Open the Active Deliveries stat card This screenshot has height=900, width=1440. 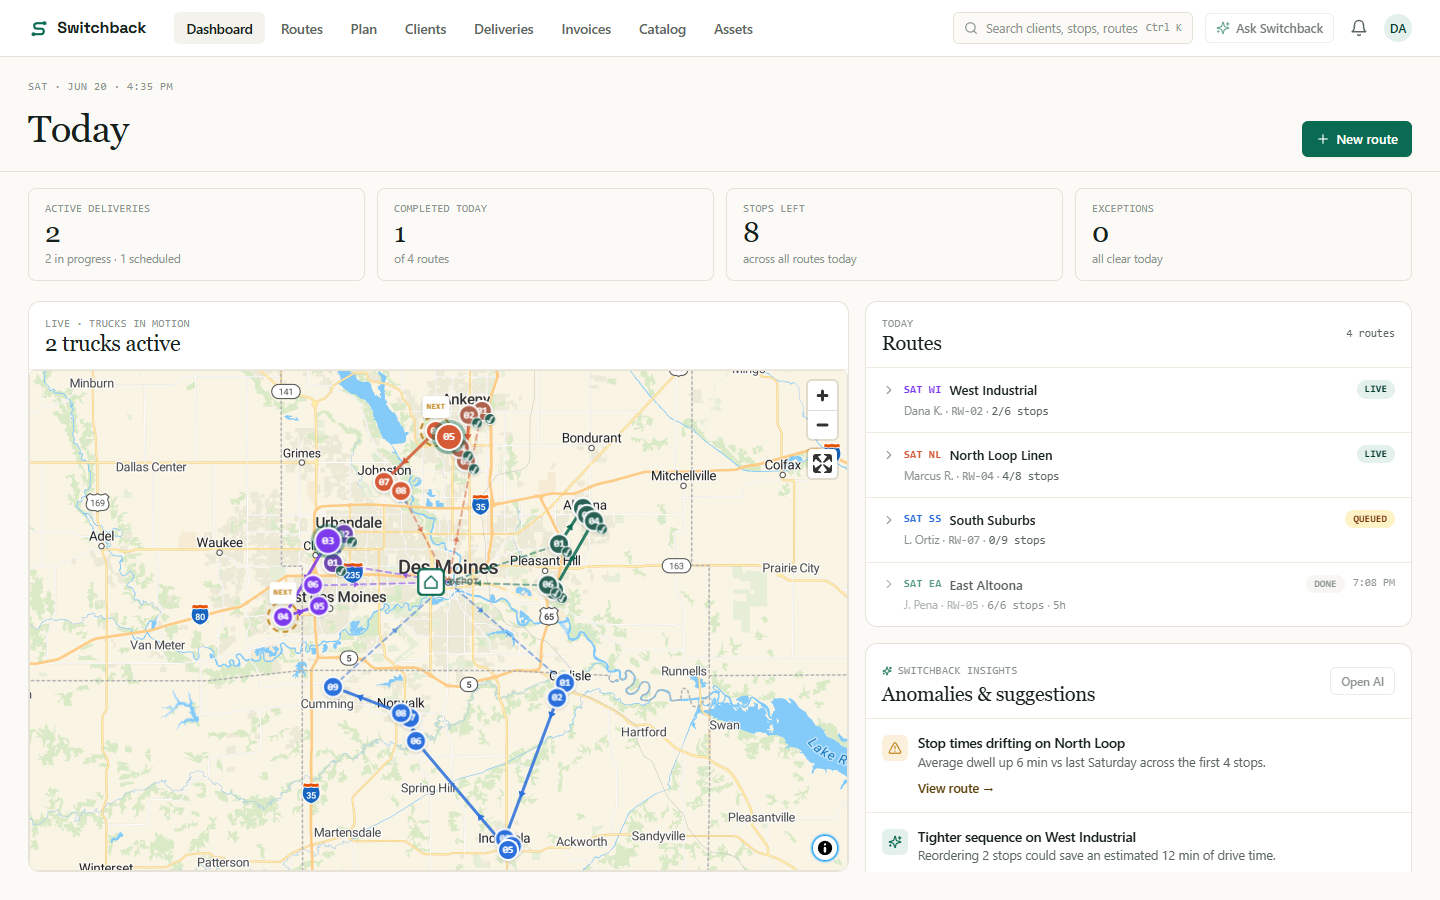tap(196, 234)
